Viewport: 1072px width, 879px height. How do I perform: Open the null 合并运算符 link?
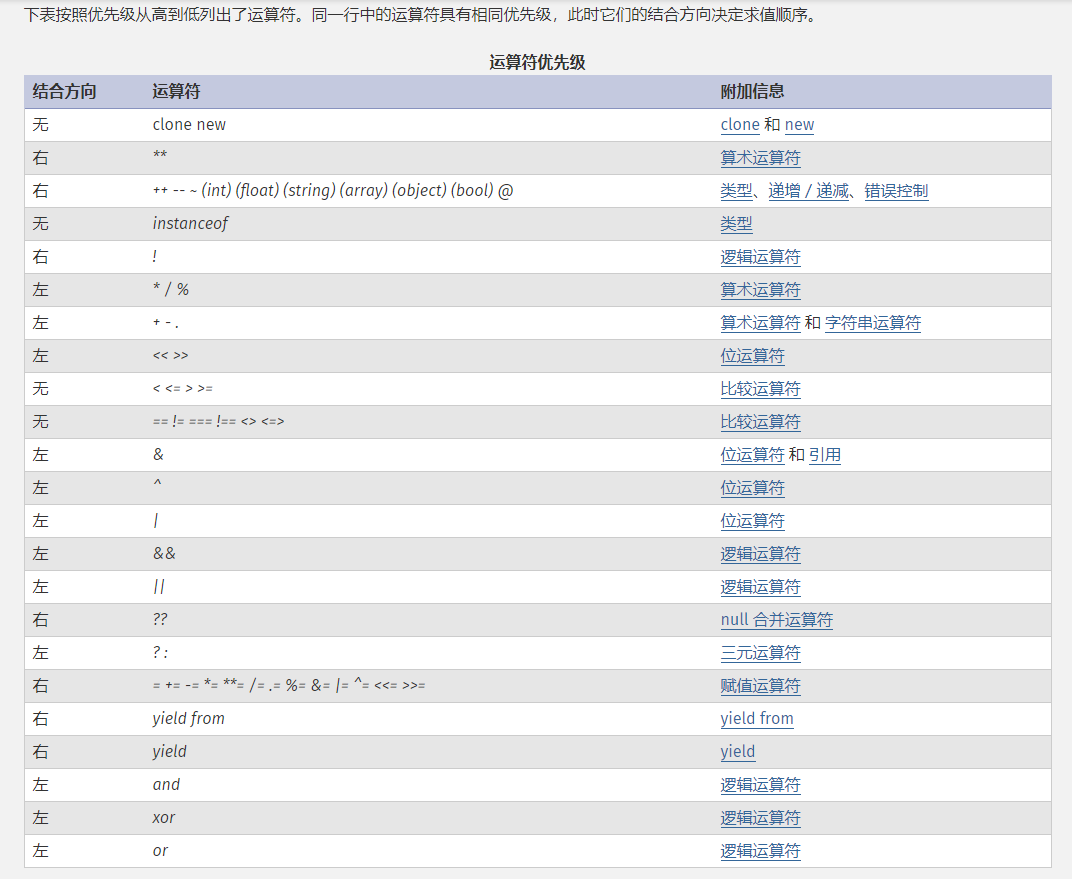777,620
